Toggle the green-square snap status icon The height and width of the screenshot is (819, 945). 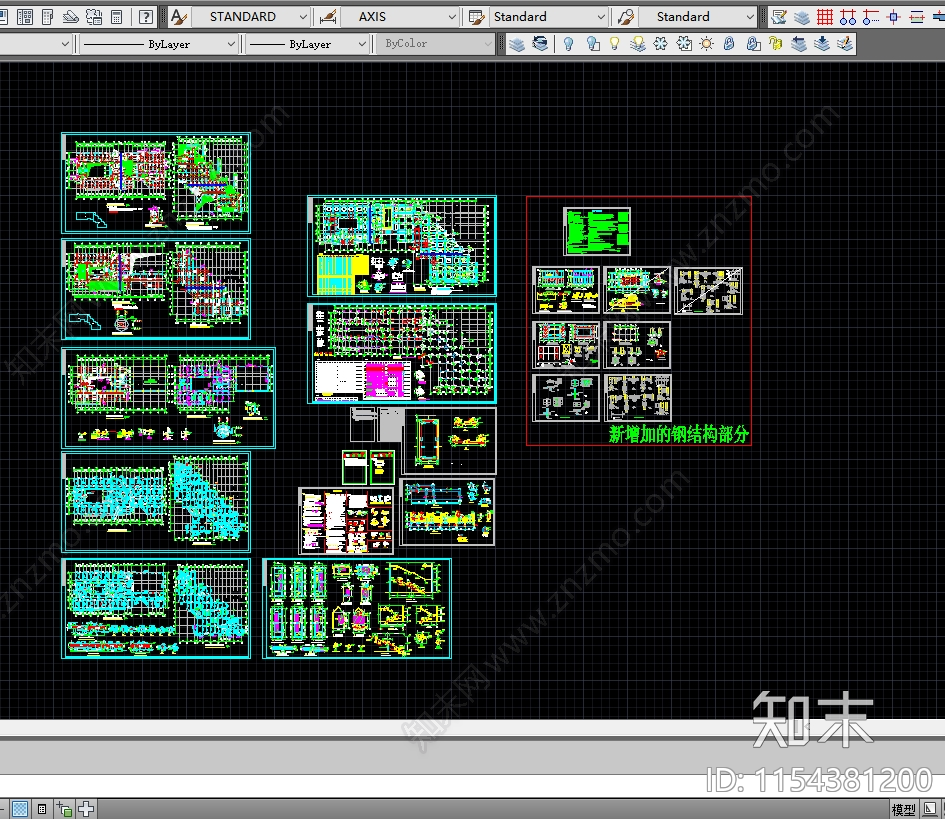pyautogui.click(x=64, y=809)
